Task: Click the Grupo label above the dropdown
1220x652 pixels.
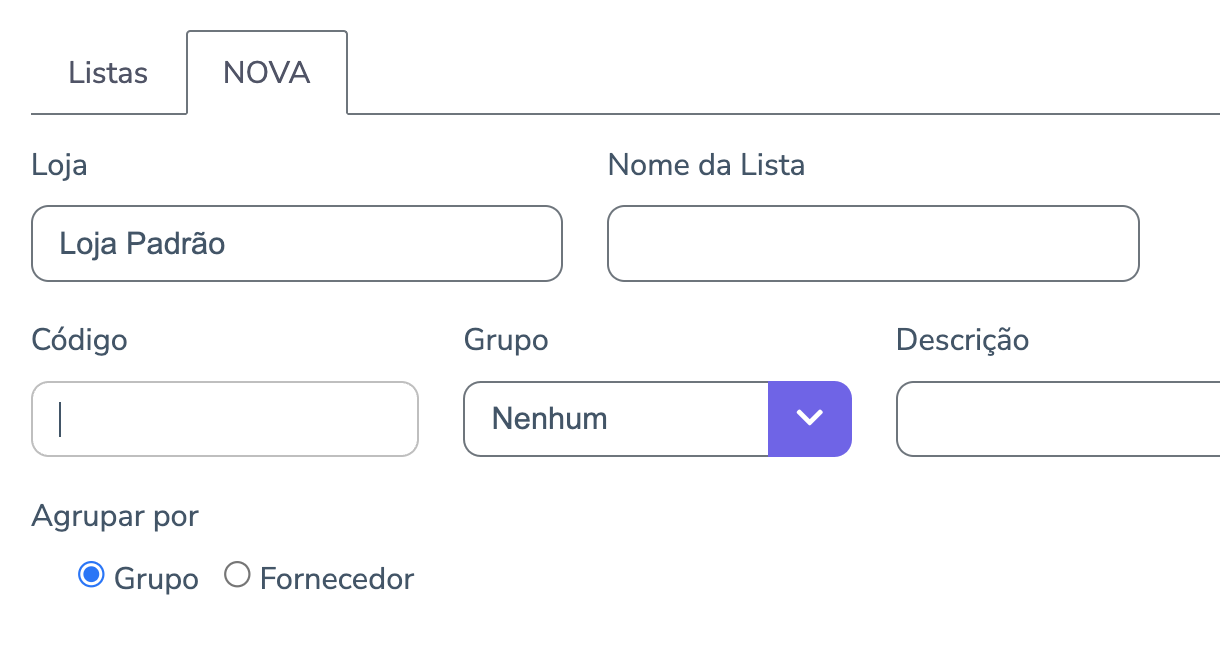Action: [x=506, y=340]
